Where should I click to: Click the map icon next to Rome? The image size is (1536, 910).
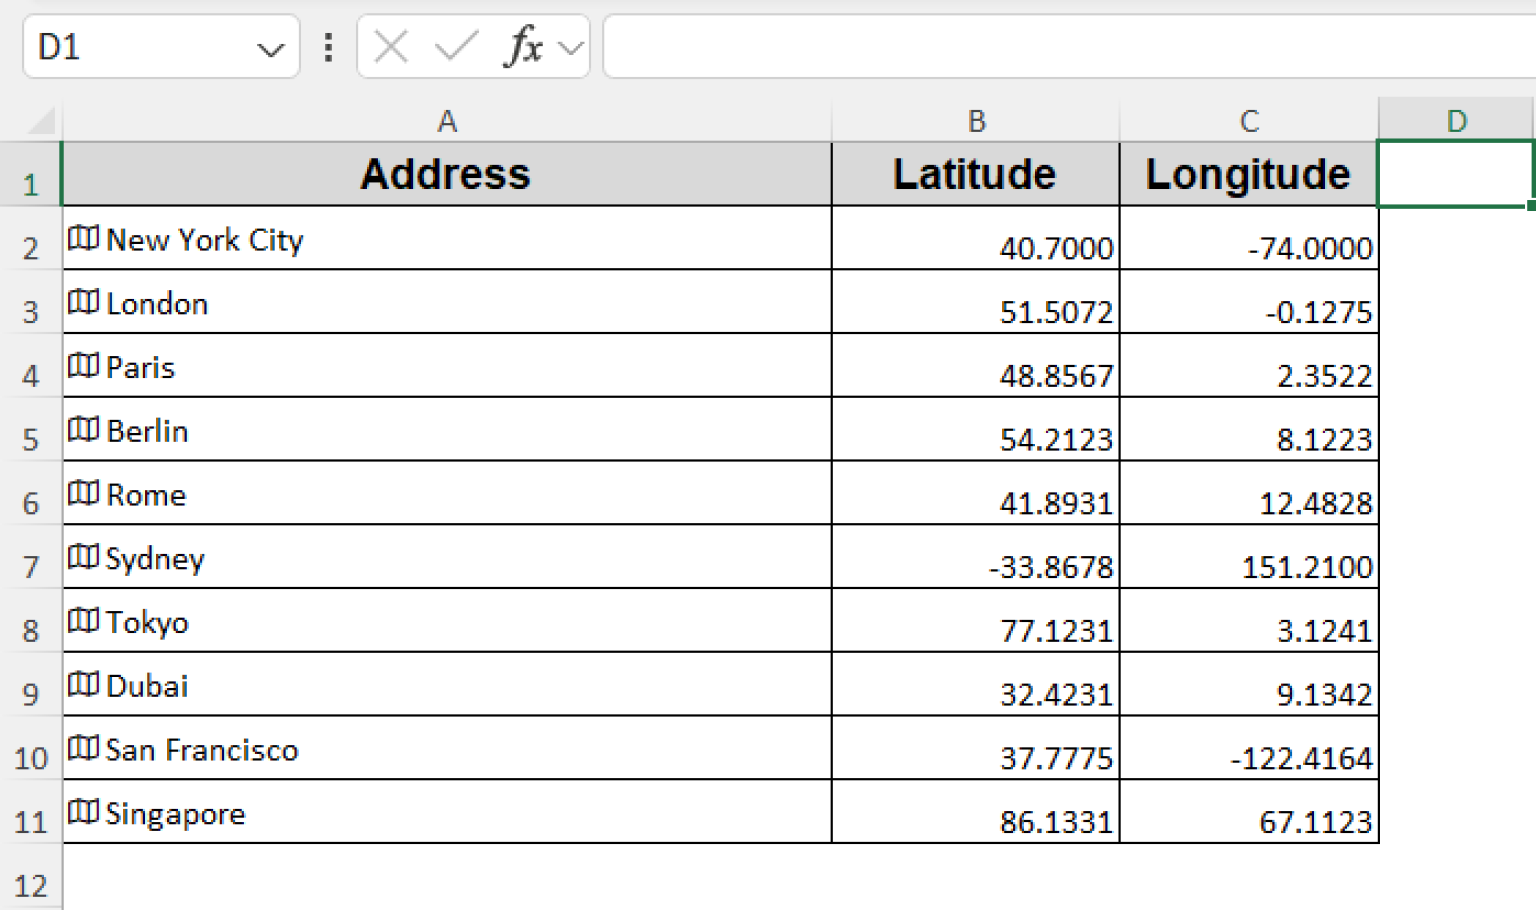(x=82, y=494)
